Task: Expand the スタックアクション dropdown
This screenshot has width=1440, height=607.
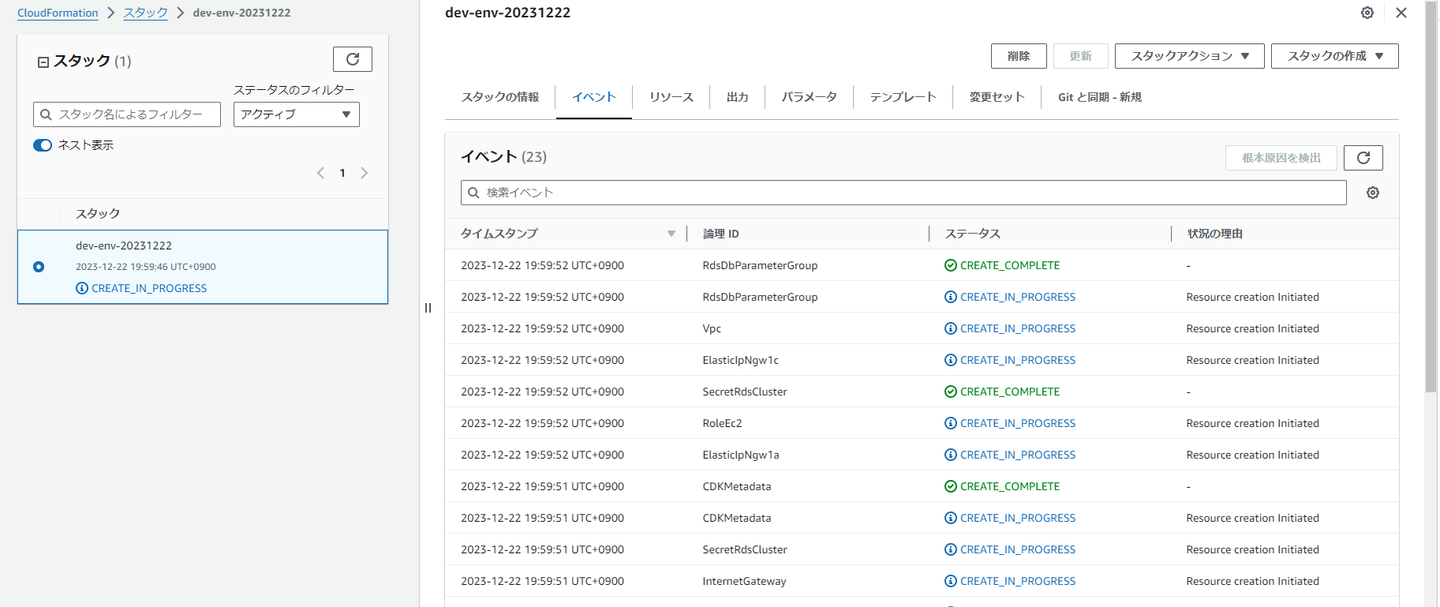Action: [1189, 56]
